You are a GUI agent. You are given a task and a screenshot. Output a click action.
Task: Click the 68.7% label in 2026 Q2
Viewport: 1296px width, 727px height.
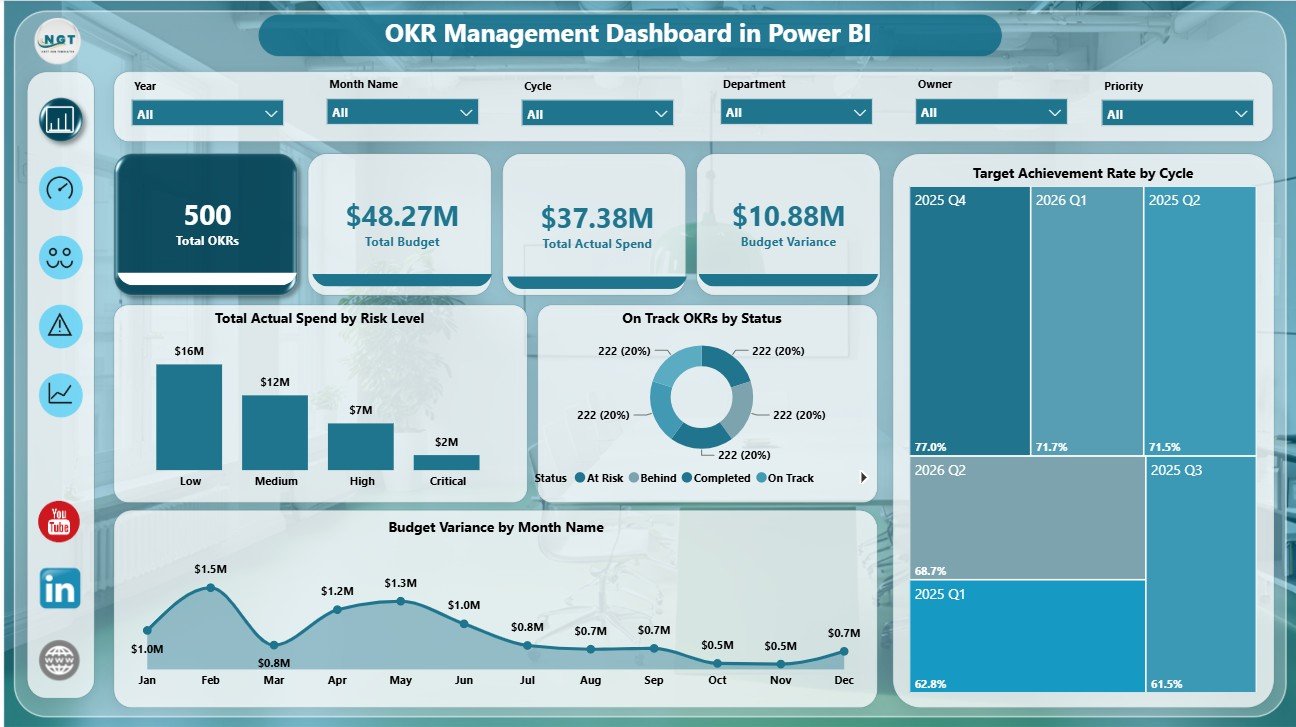[x=929, y=571]
